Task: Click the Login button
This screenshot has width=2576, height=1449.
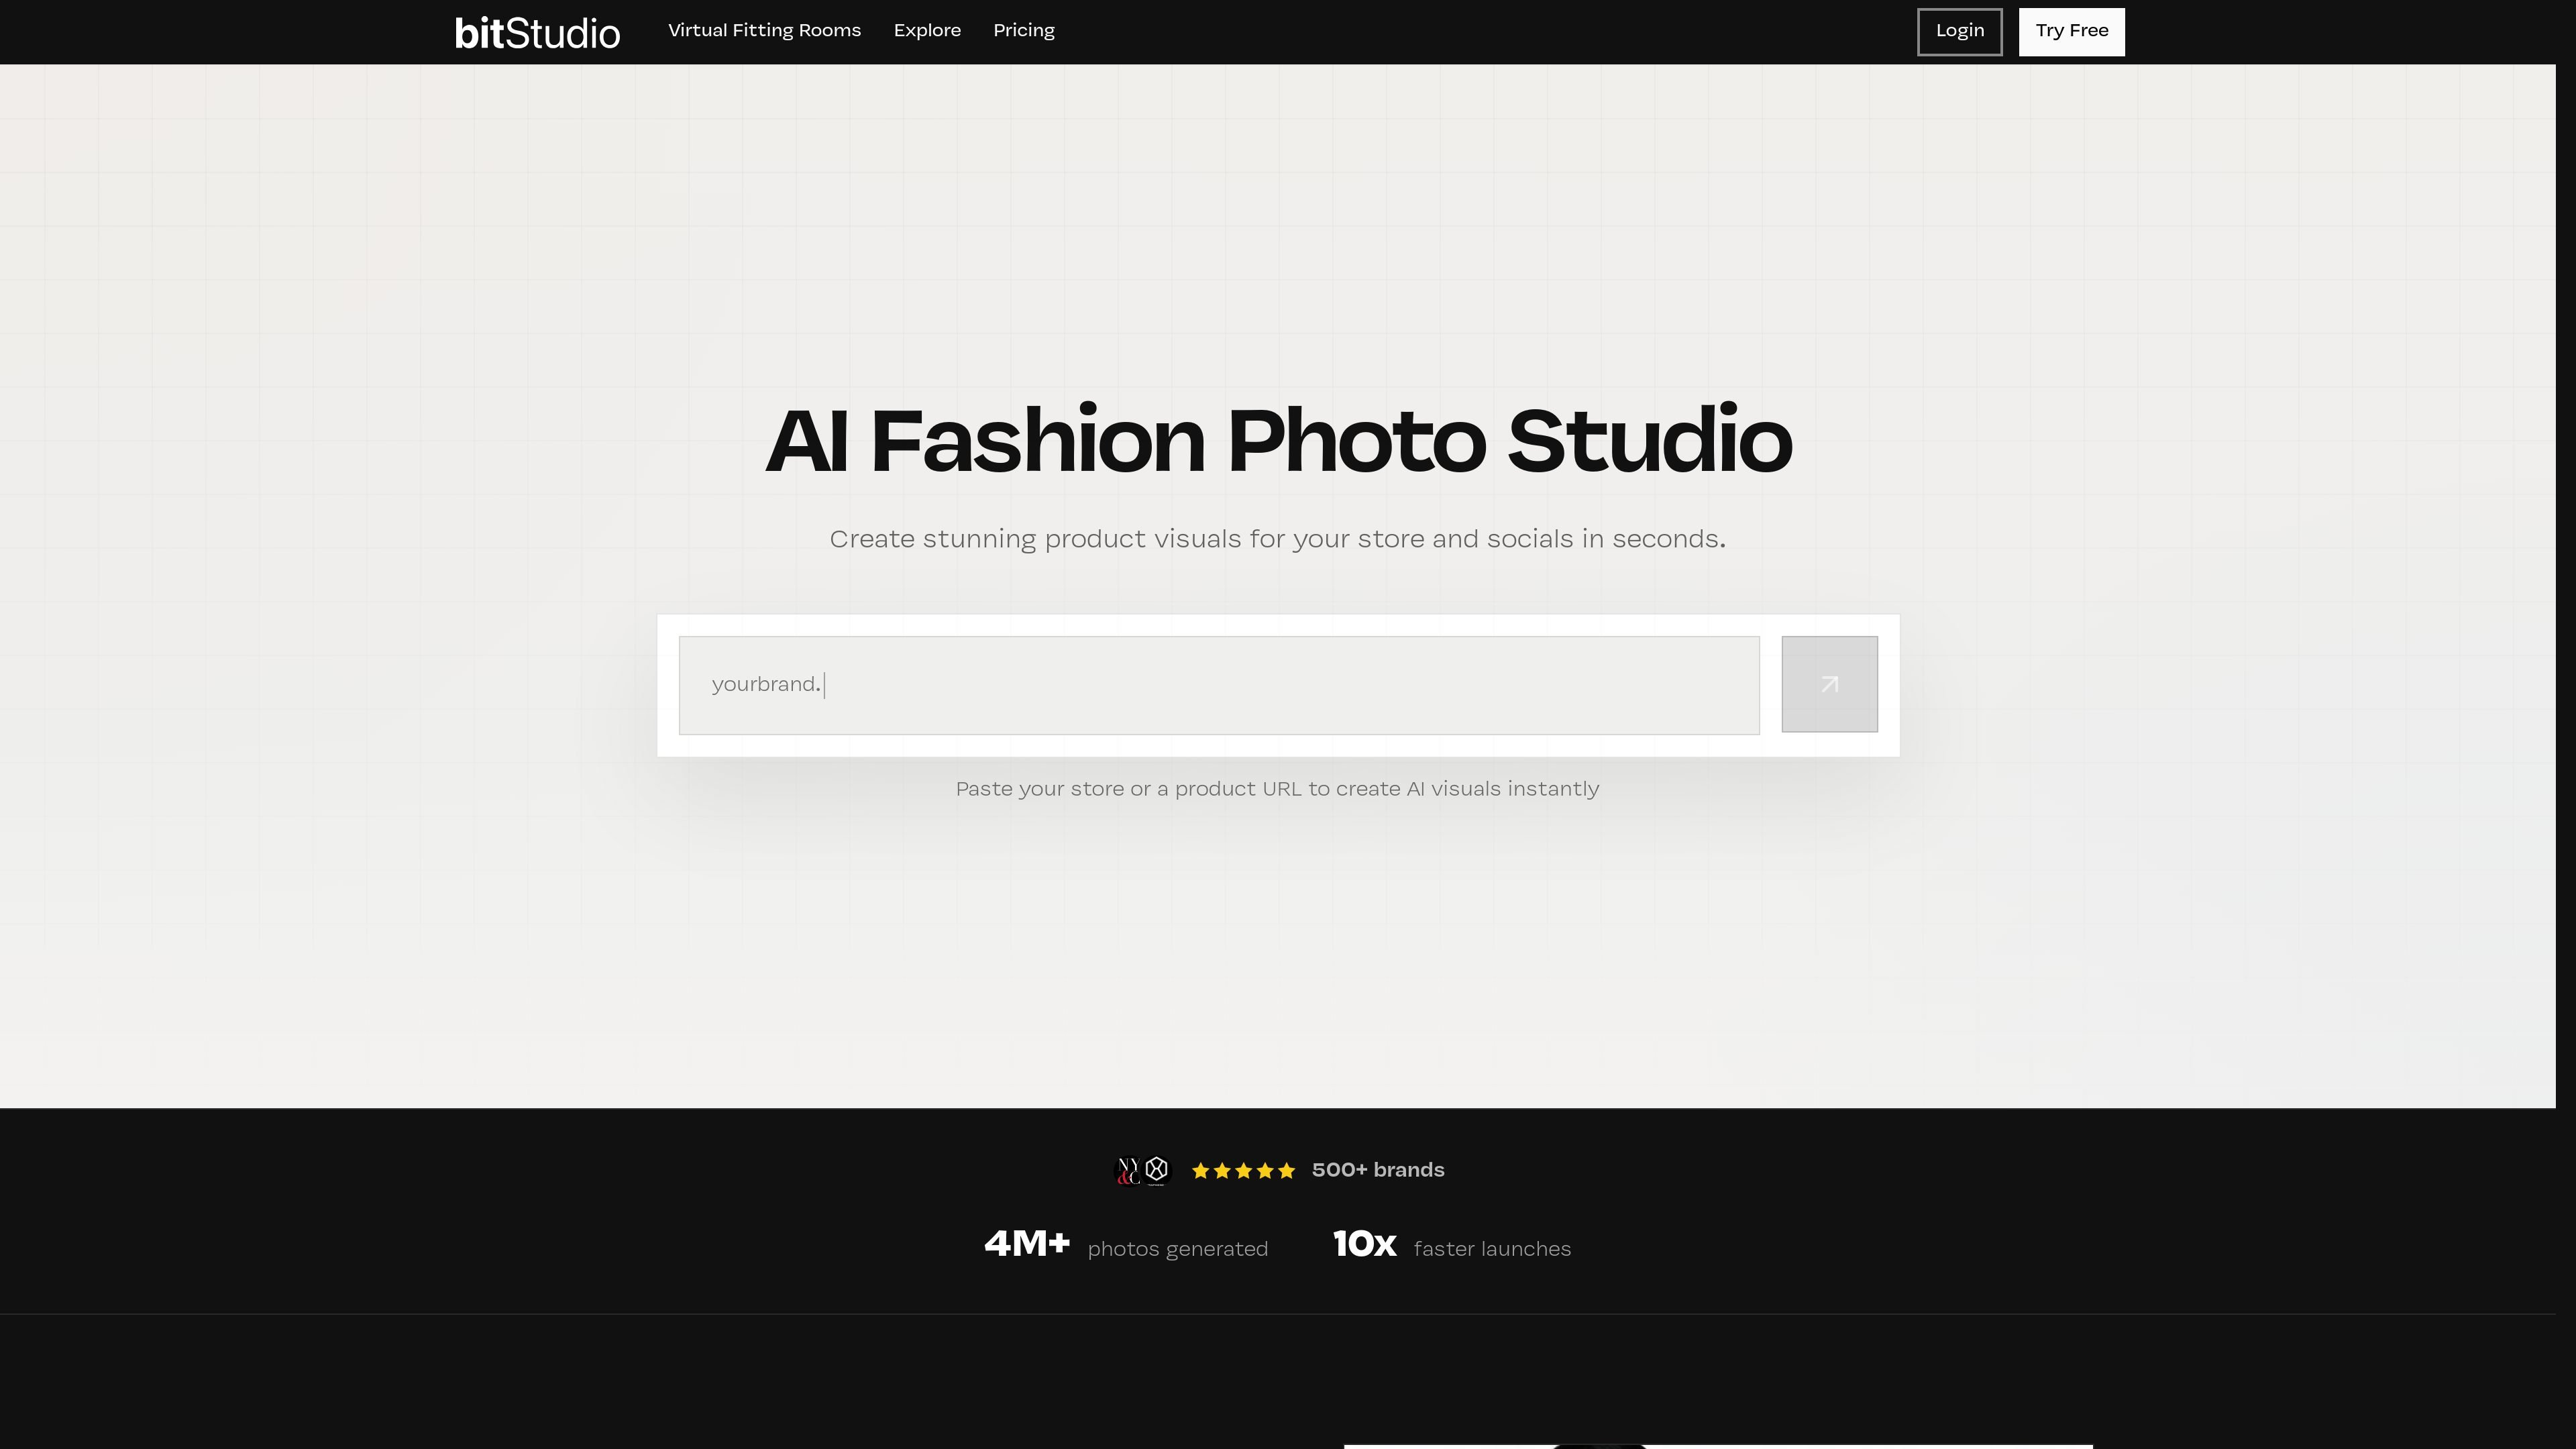Action: [x=1959, y=31]
